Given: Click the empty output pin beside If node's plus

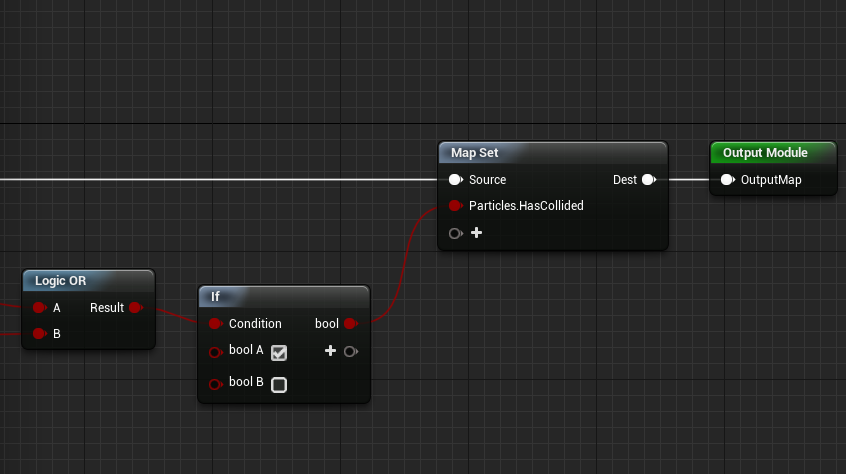Looking at the screenshot, I should [x=351, y=352].
